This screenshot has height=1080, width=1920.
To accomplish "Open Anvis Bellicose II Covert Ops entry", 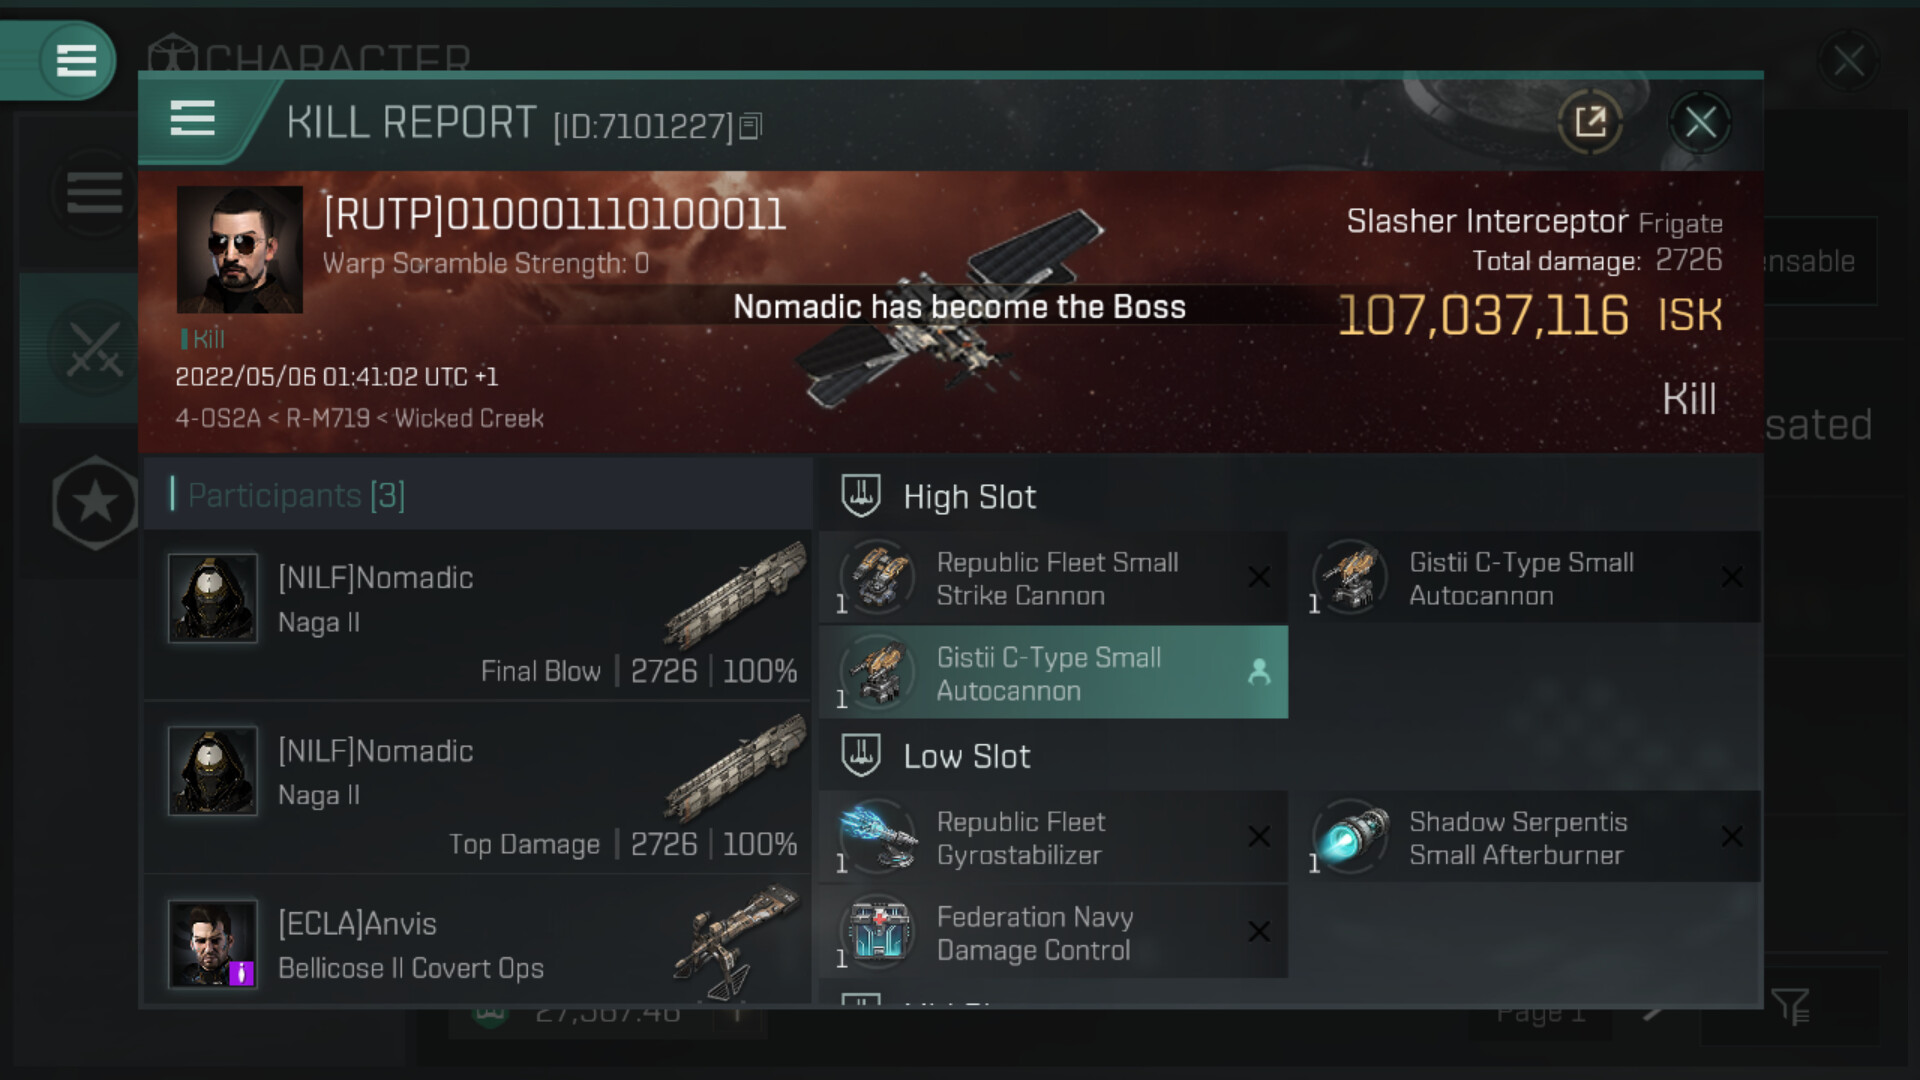I will (x=478, y=945).
